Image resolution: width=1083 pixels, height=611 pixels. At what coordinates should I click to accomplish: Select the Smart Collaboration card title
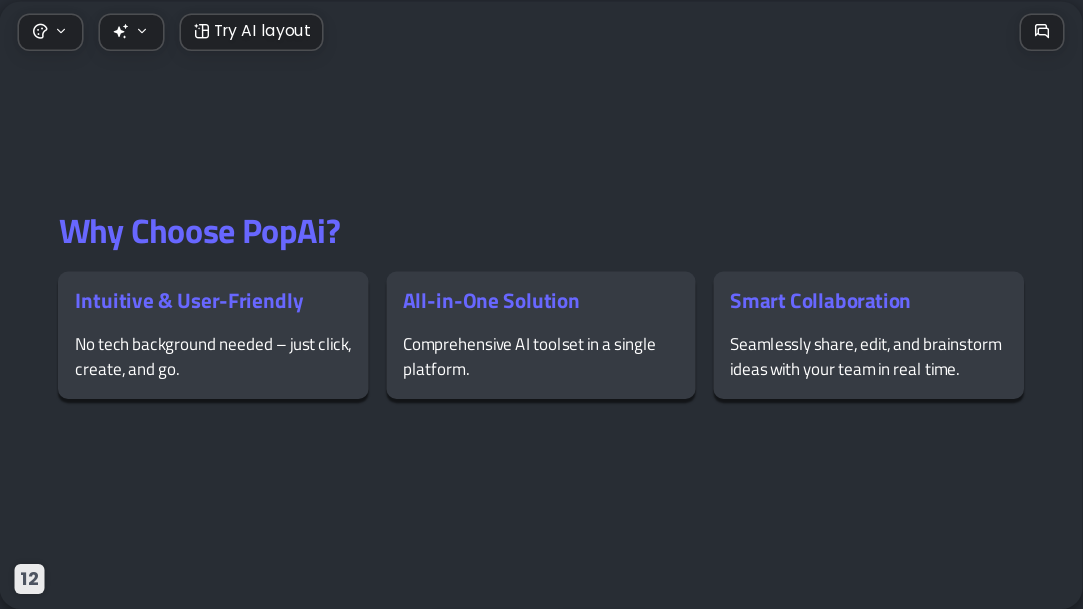coord(820,301)
